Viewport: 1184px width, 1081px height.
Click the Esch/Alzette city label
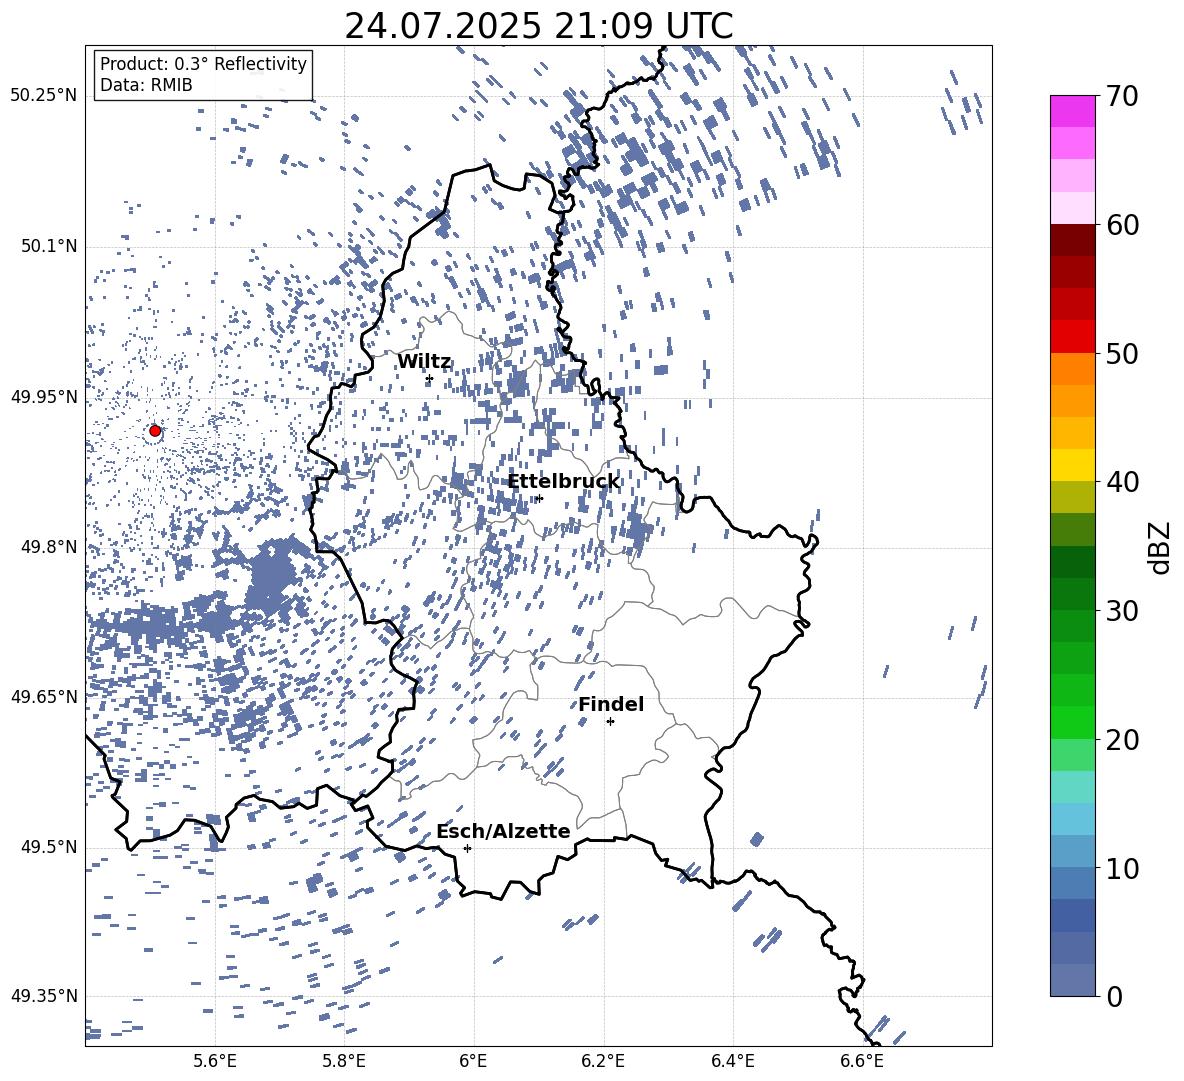504,831
